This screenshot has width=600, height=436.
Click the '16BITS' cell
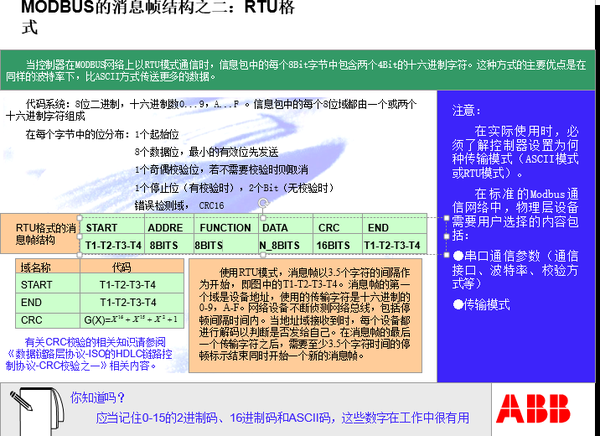(x=338, y=245)
